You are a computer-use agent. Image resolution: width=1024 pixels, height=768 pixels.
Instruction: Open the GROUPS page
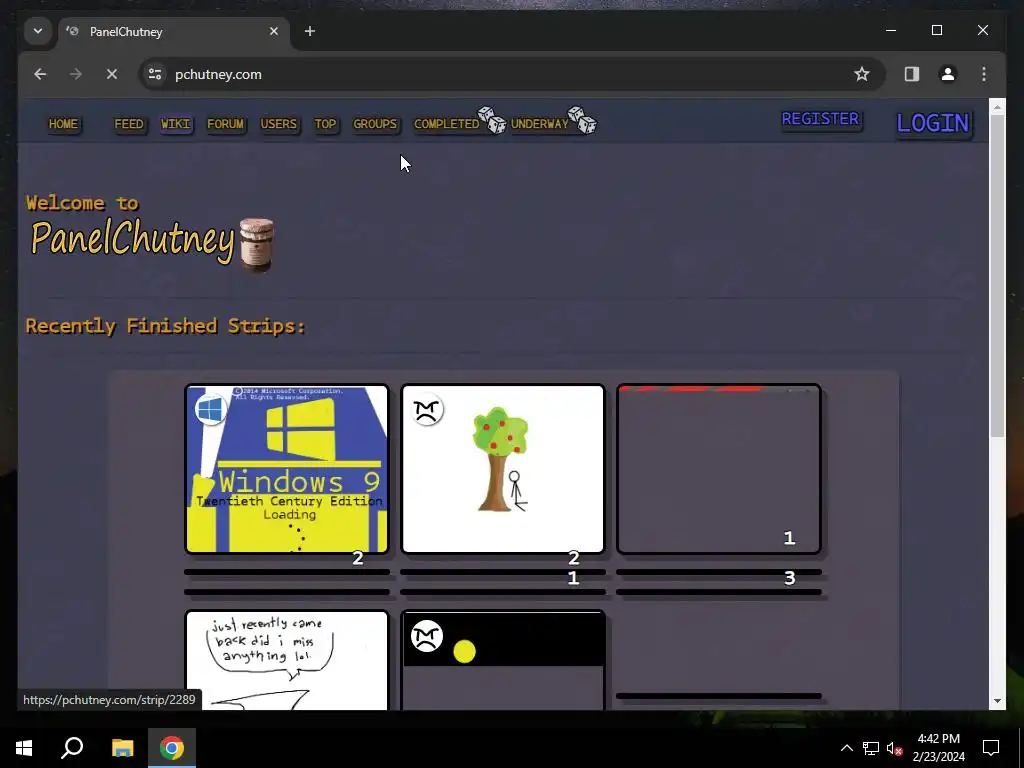[375, 124]
